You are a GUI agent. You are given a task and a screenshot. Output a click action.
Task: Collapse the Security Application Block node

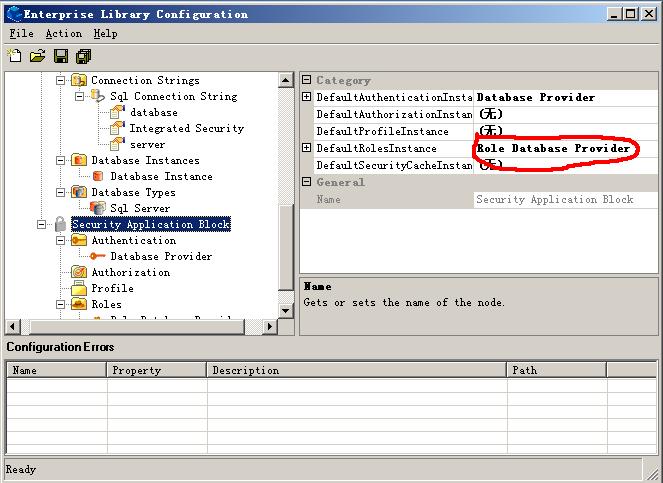[41, 224]
